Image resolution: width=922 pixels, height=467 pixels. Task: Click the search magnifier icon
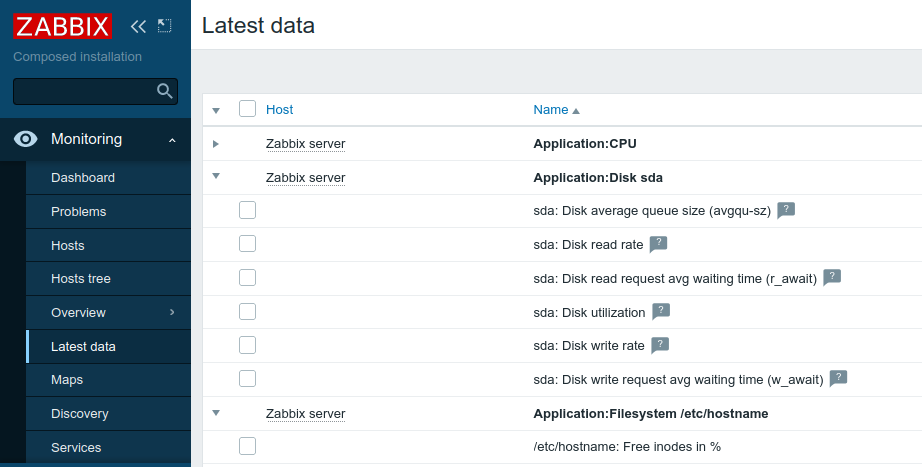(165, 92)
